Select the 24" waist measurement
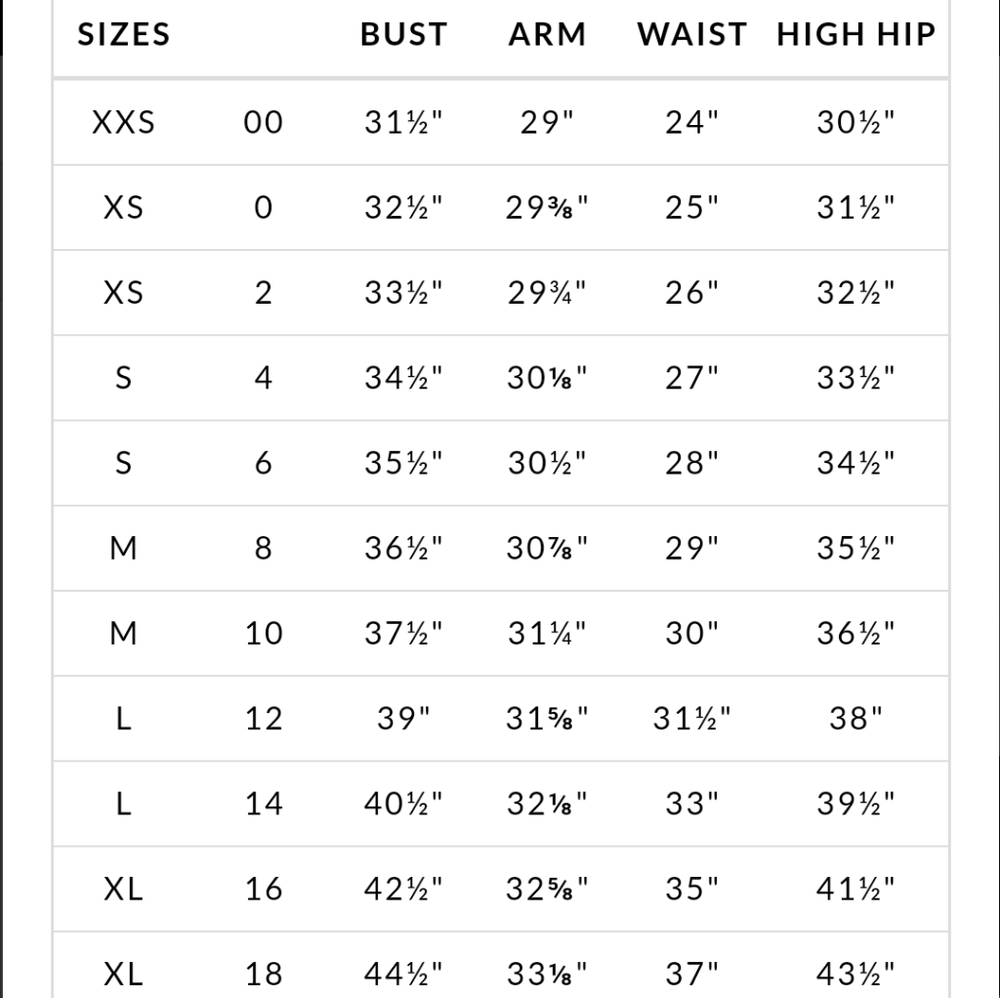Image resolution: width=1000 pixels, height=998 pixels. [x=692, y=123]
